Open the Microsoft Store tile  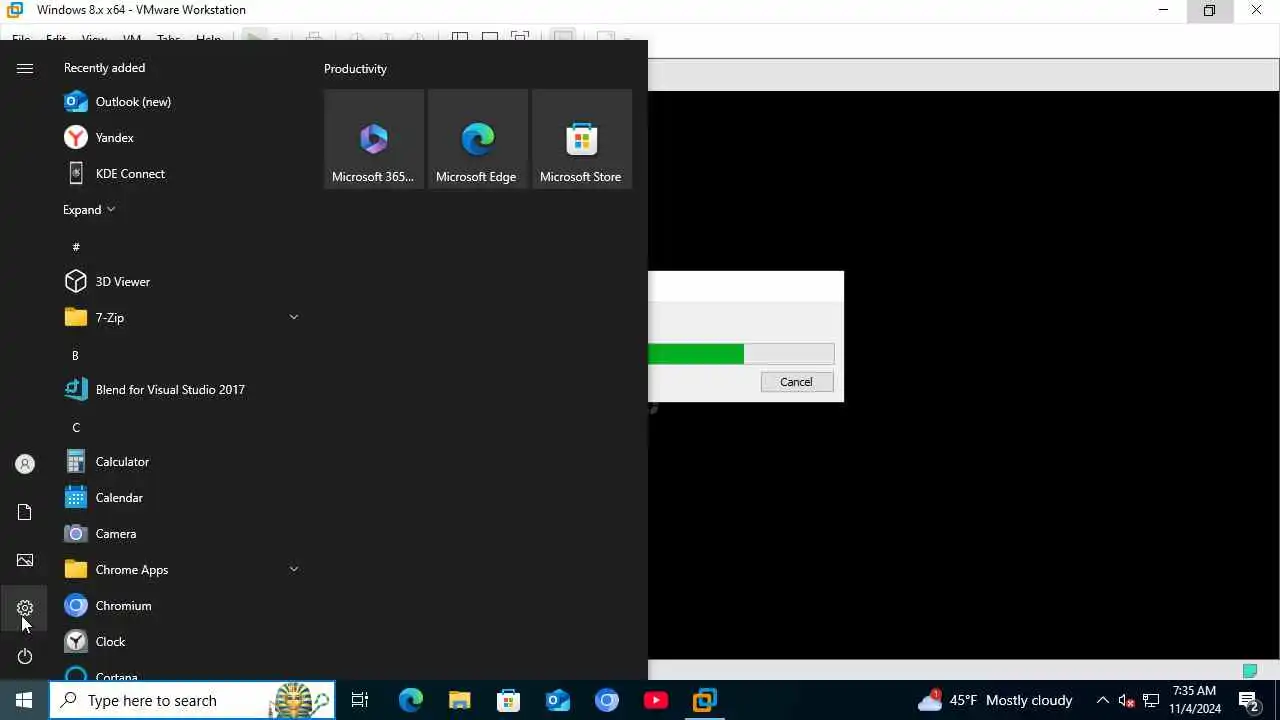pyautogui.click(x=582, y=139)
